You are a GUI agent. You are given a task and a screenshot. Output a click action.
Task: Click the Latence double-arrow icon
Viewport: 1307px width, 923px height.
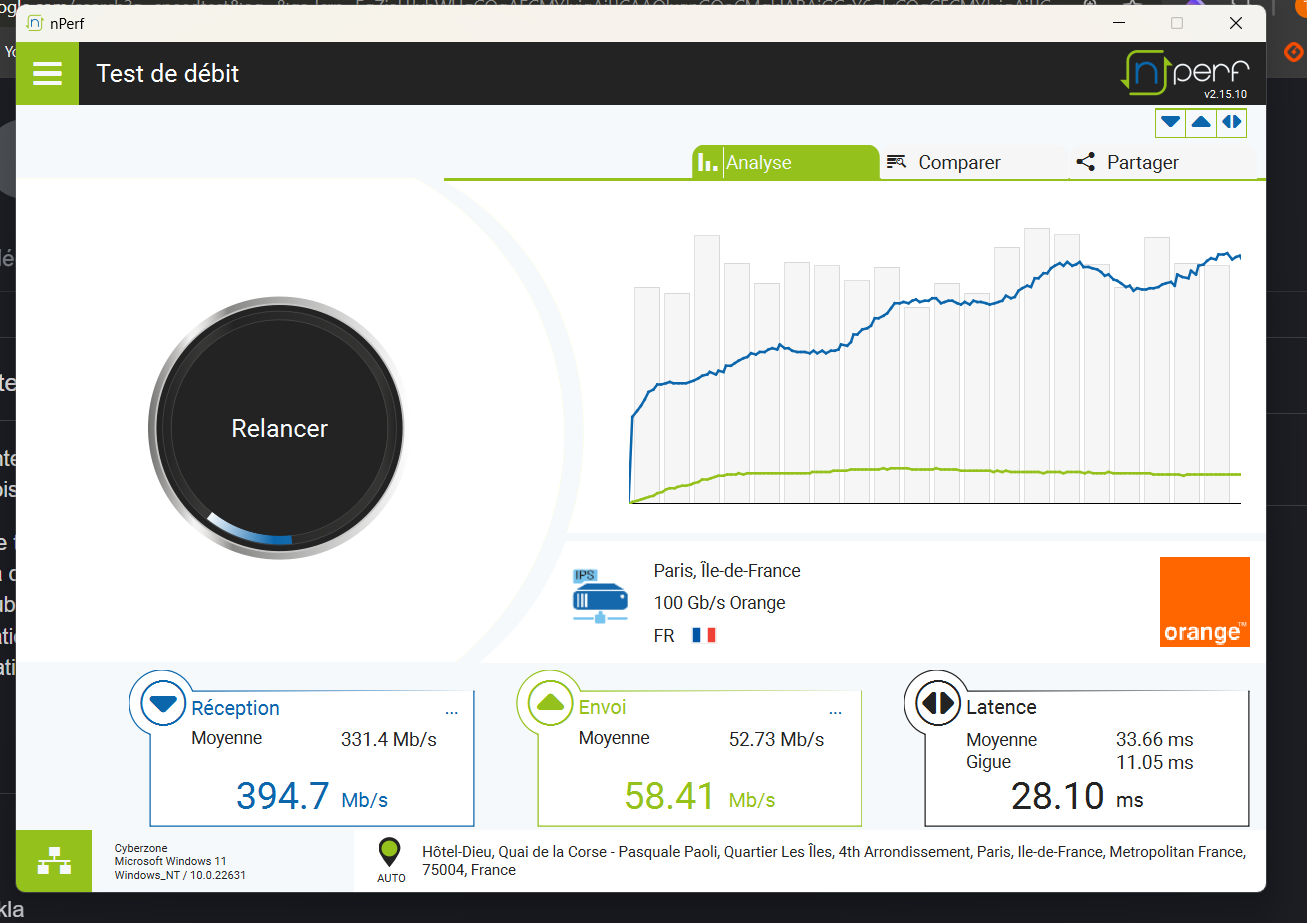(937, 703)
